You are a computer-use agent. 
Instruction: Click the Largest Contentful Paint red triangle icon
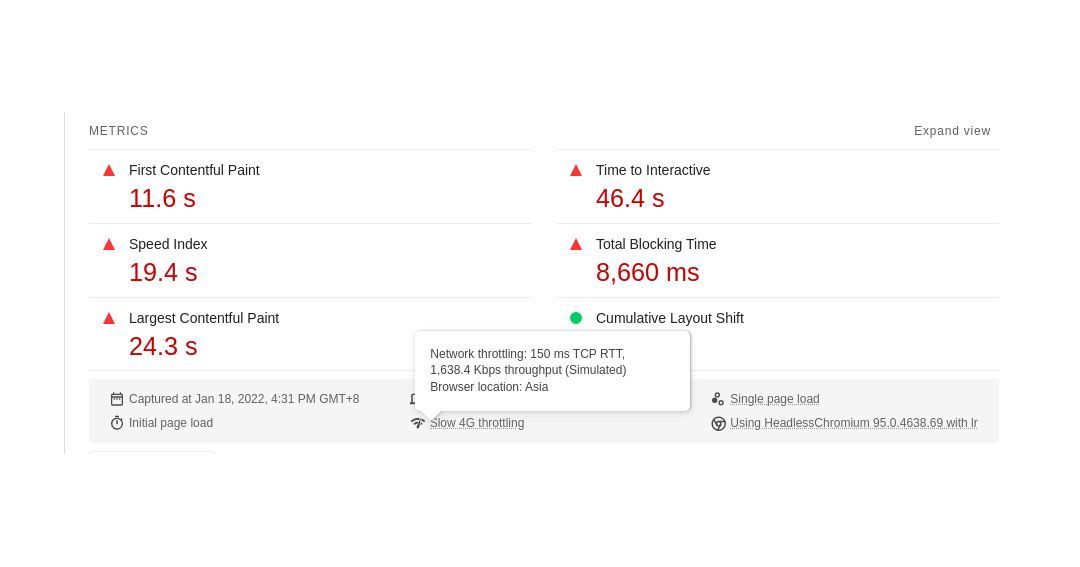point(109,318)
